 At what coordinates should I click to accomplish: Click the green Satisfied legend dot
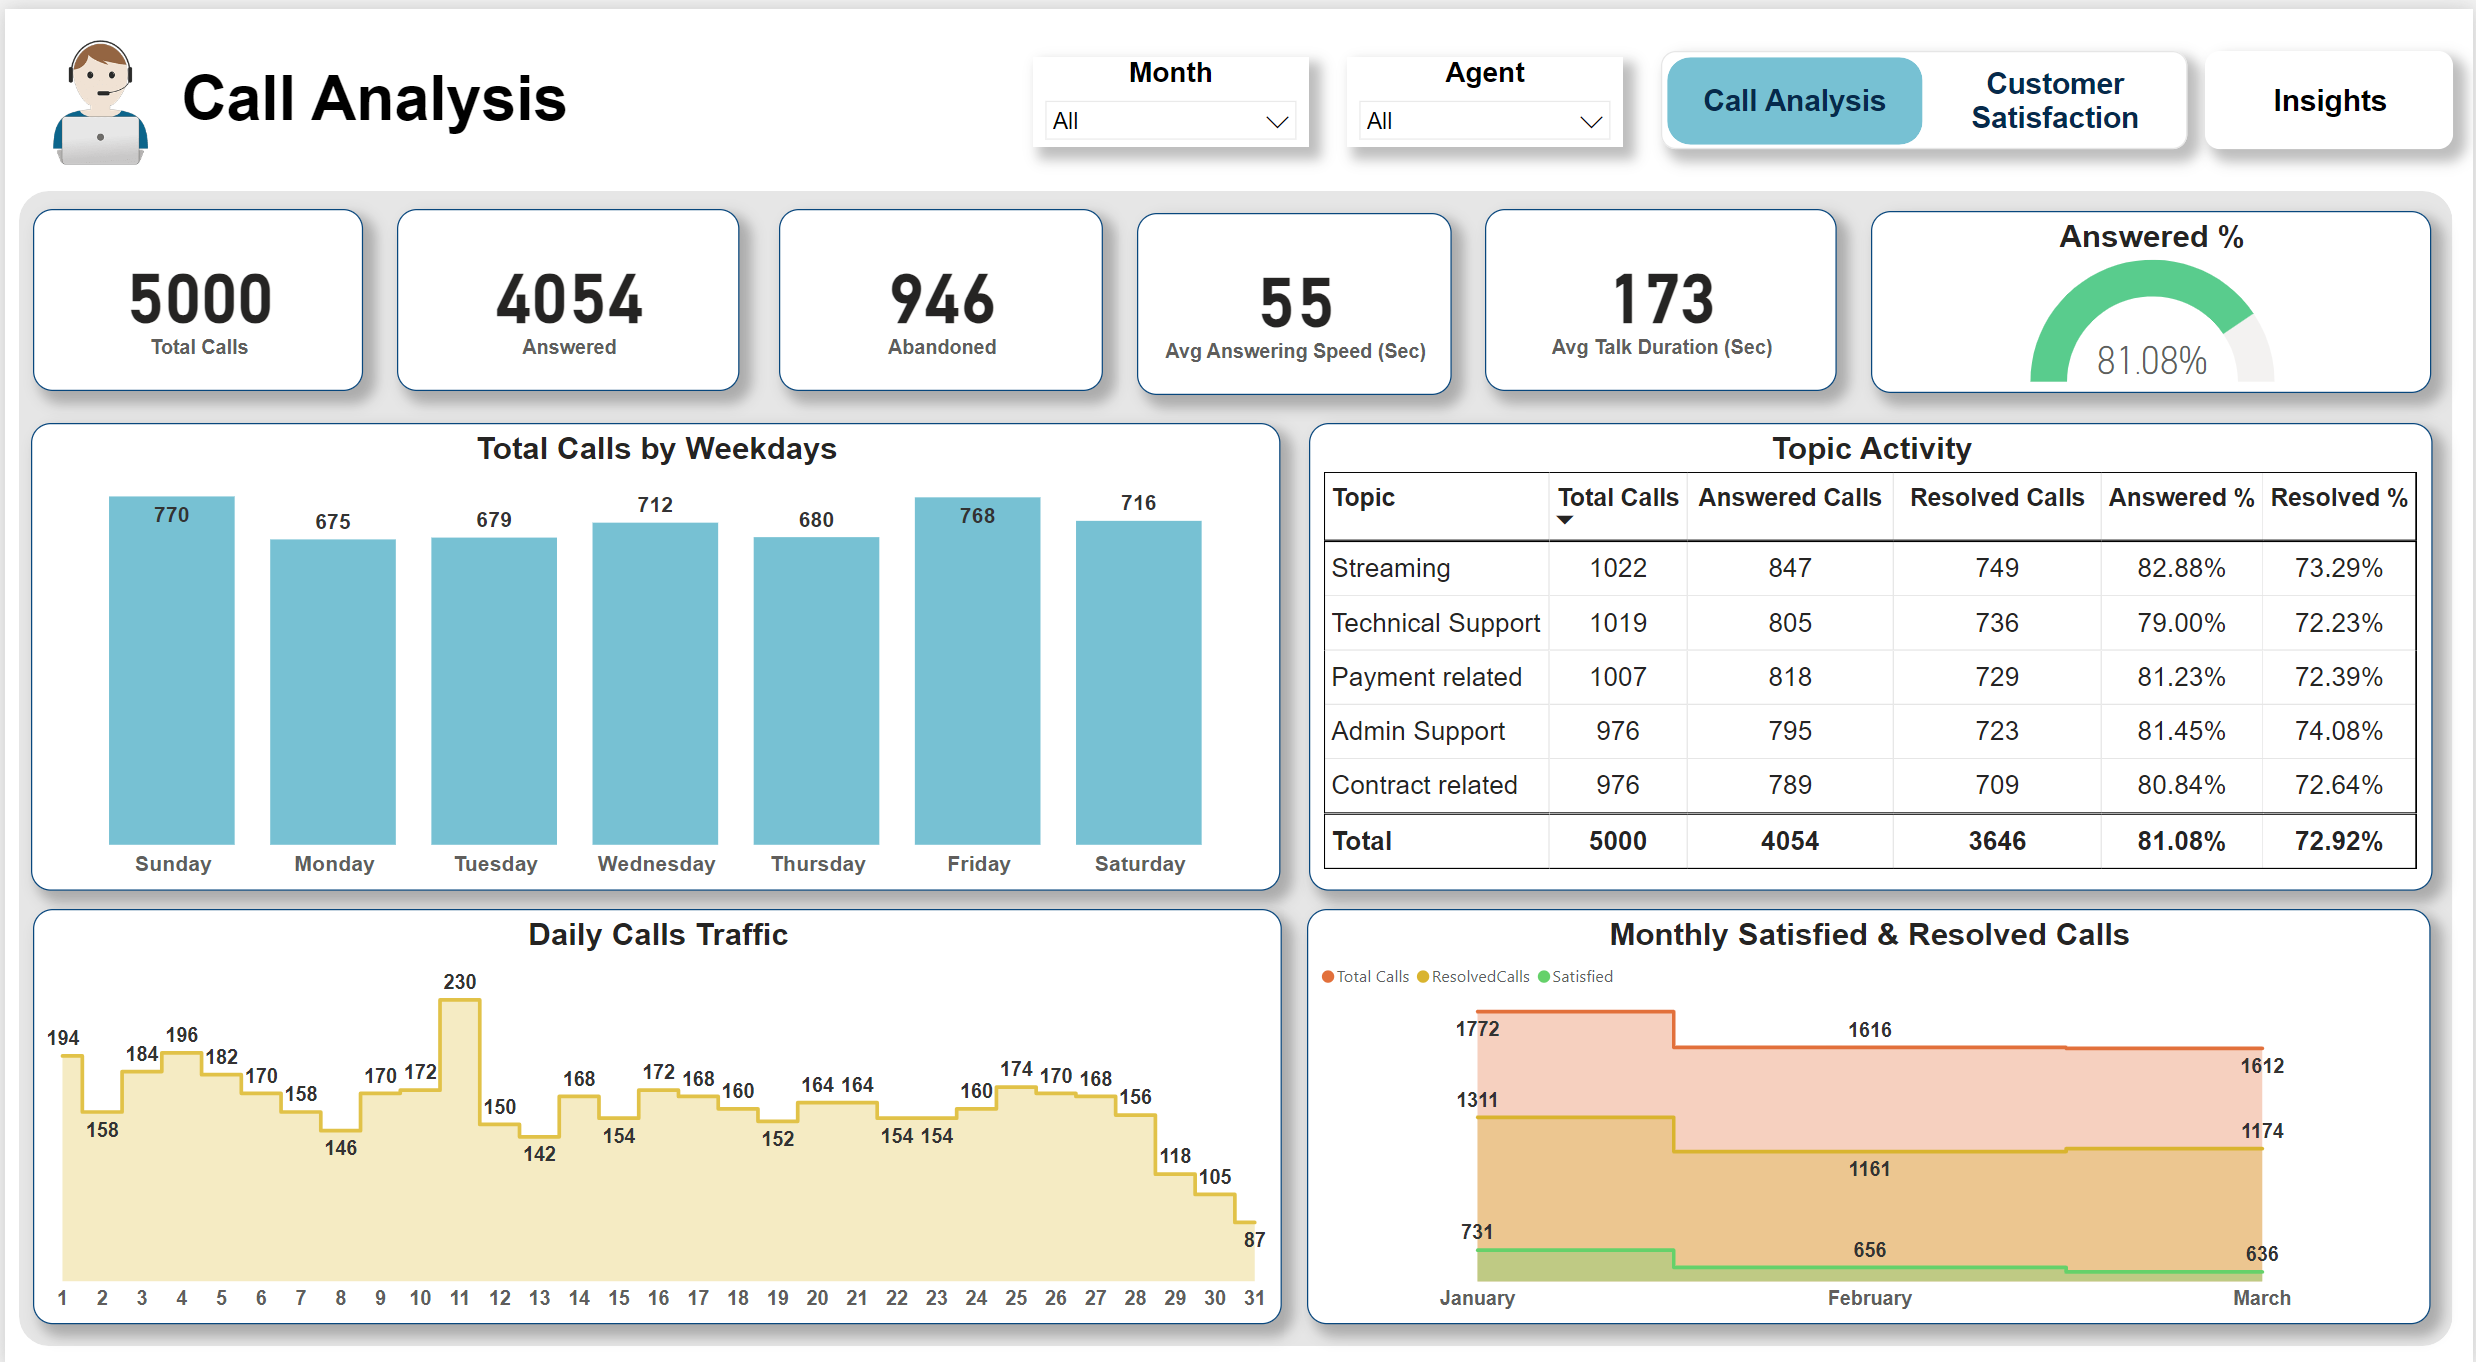(1544, 977)
